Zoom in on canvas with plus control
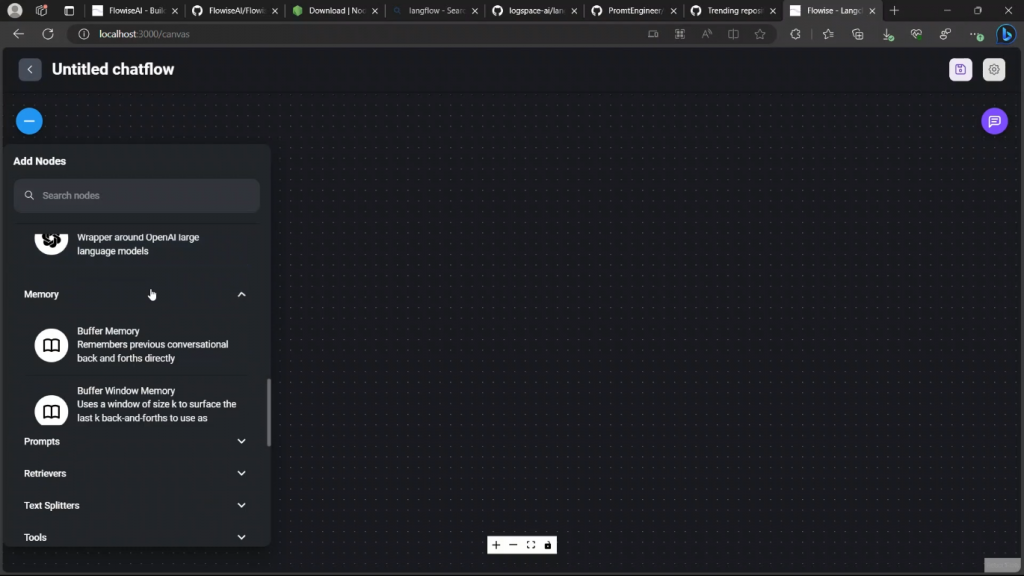1024x576 pixels. click(x=496, y=545)
